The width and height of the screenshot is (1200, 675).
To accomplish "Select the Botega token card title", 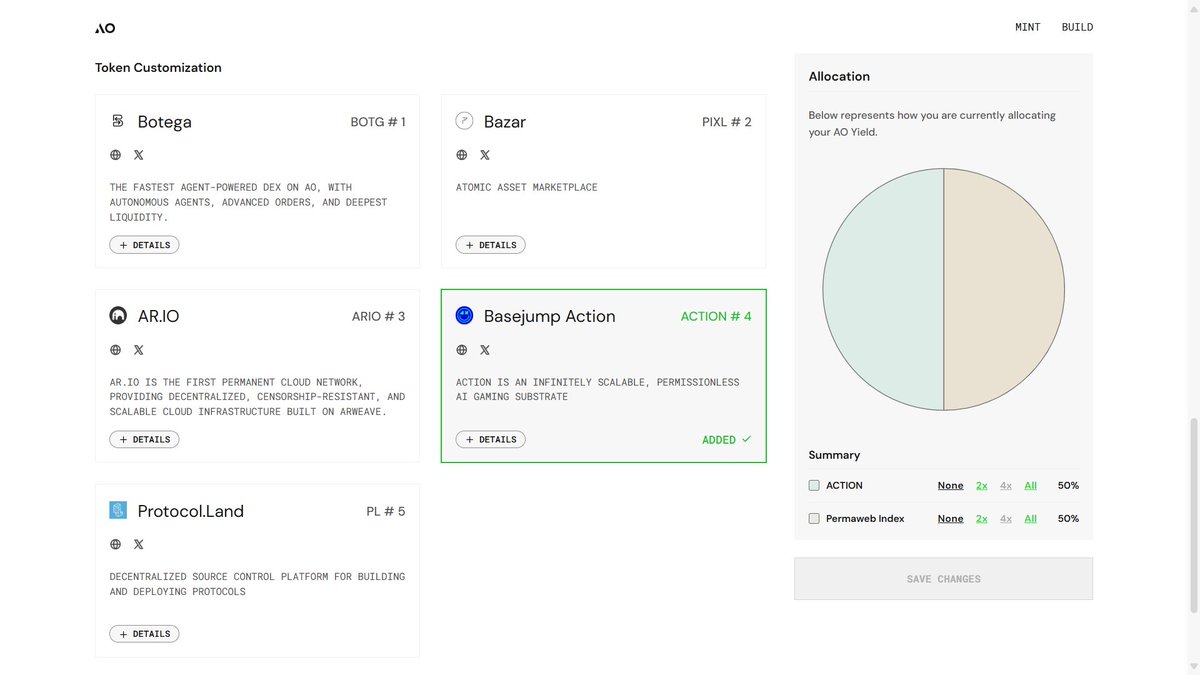I will pyautogui.click(x=165, y=122).
